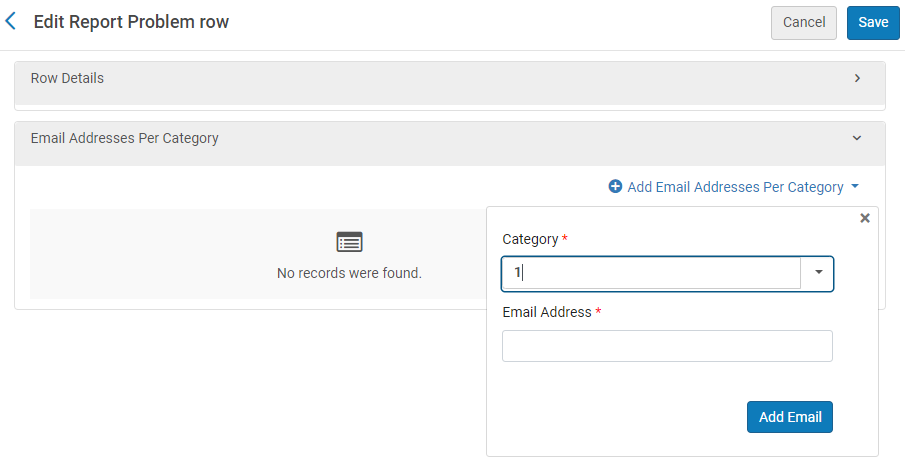The width and height of the screenshot is (905, 468).
Task: Click the Category field label
Action: coord(530,239)
